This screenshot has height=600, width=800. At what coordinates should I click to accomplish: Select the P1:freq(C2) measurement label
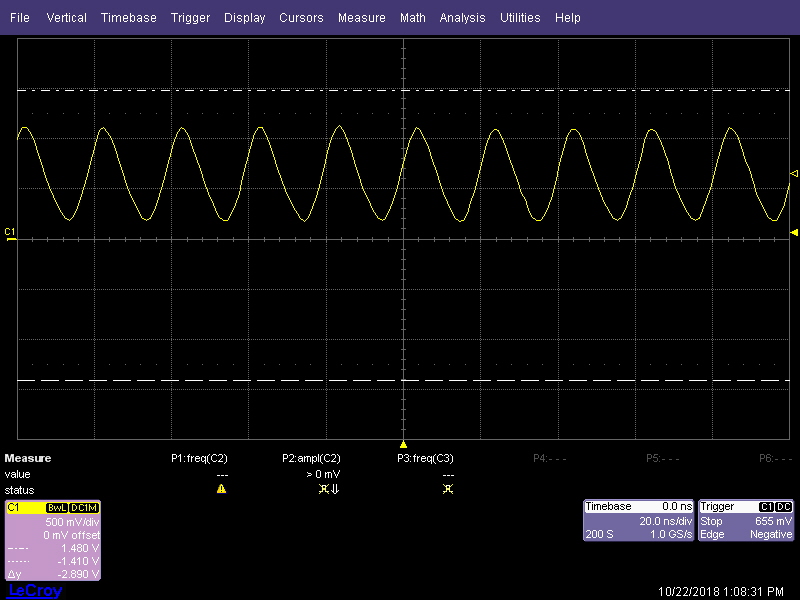199,458
